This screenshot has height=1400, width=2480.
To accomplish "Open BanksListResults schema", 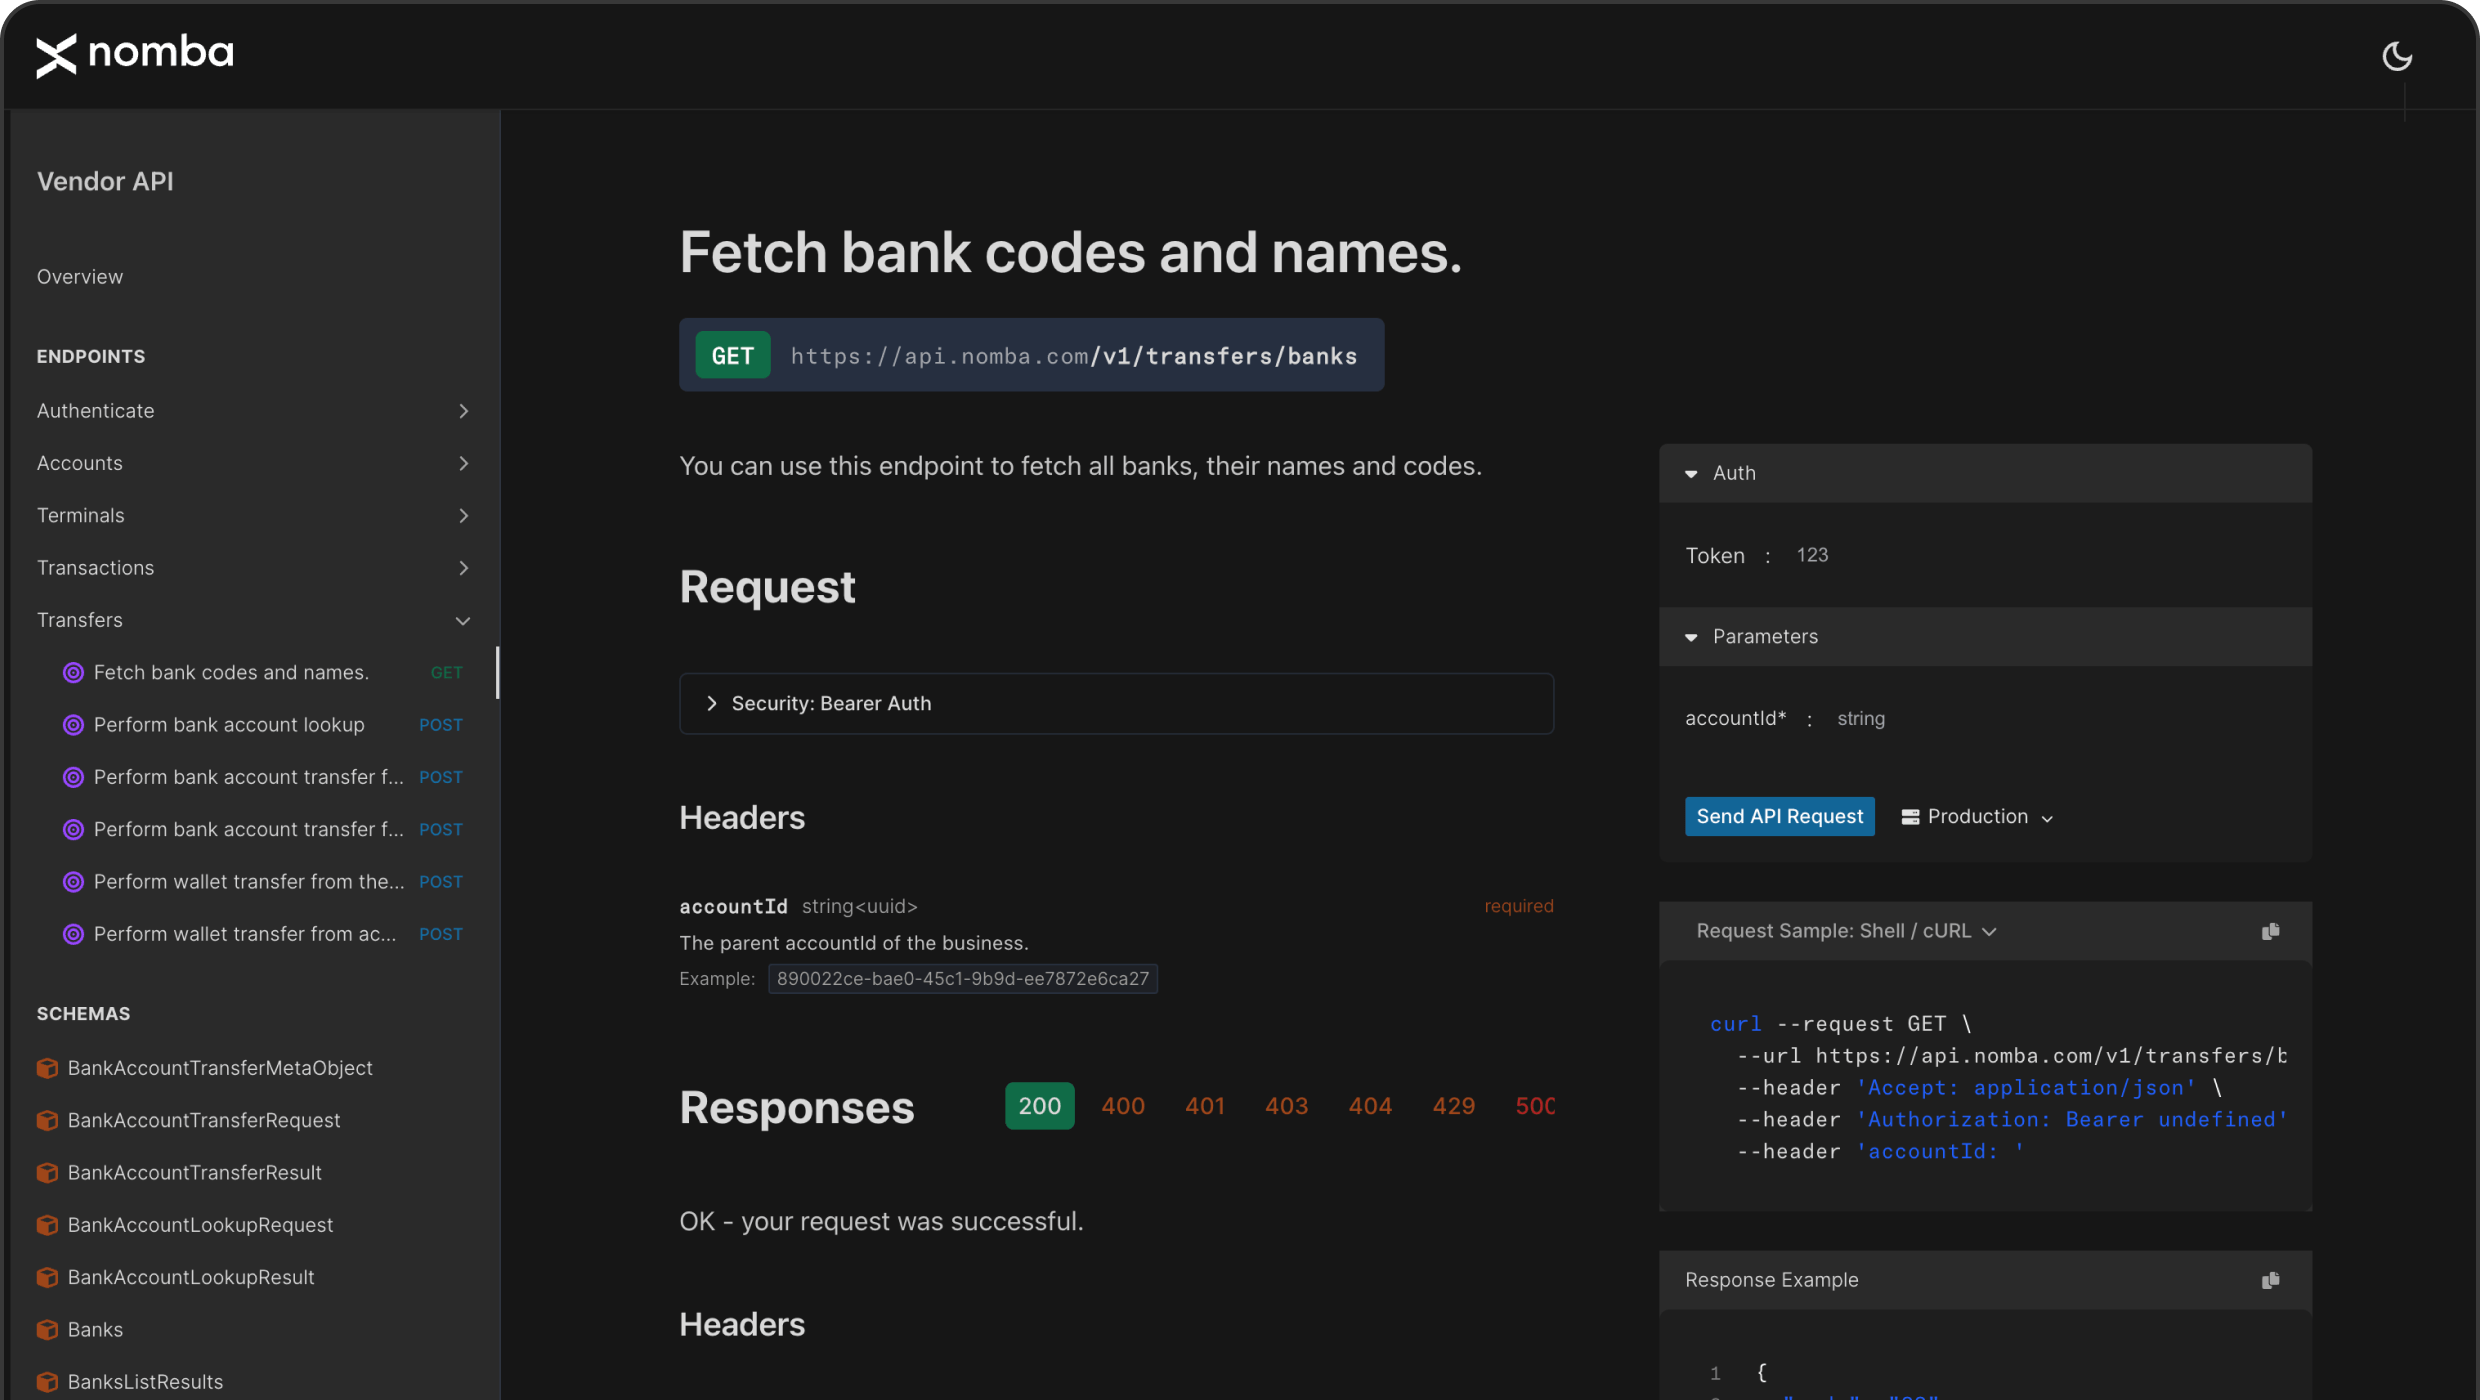I will [145, 1382].
